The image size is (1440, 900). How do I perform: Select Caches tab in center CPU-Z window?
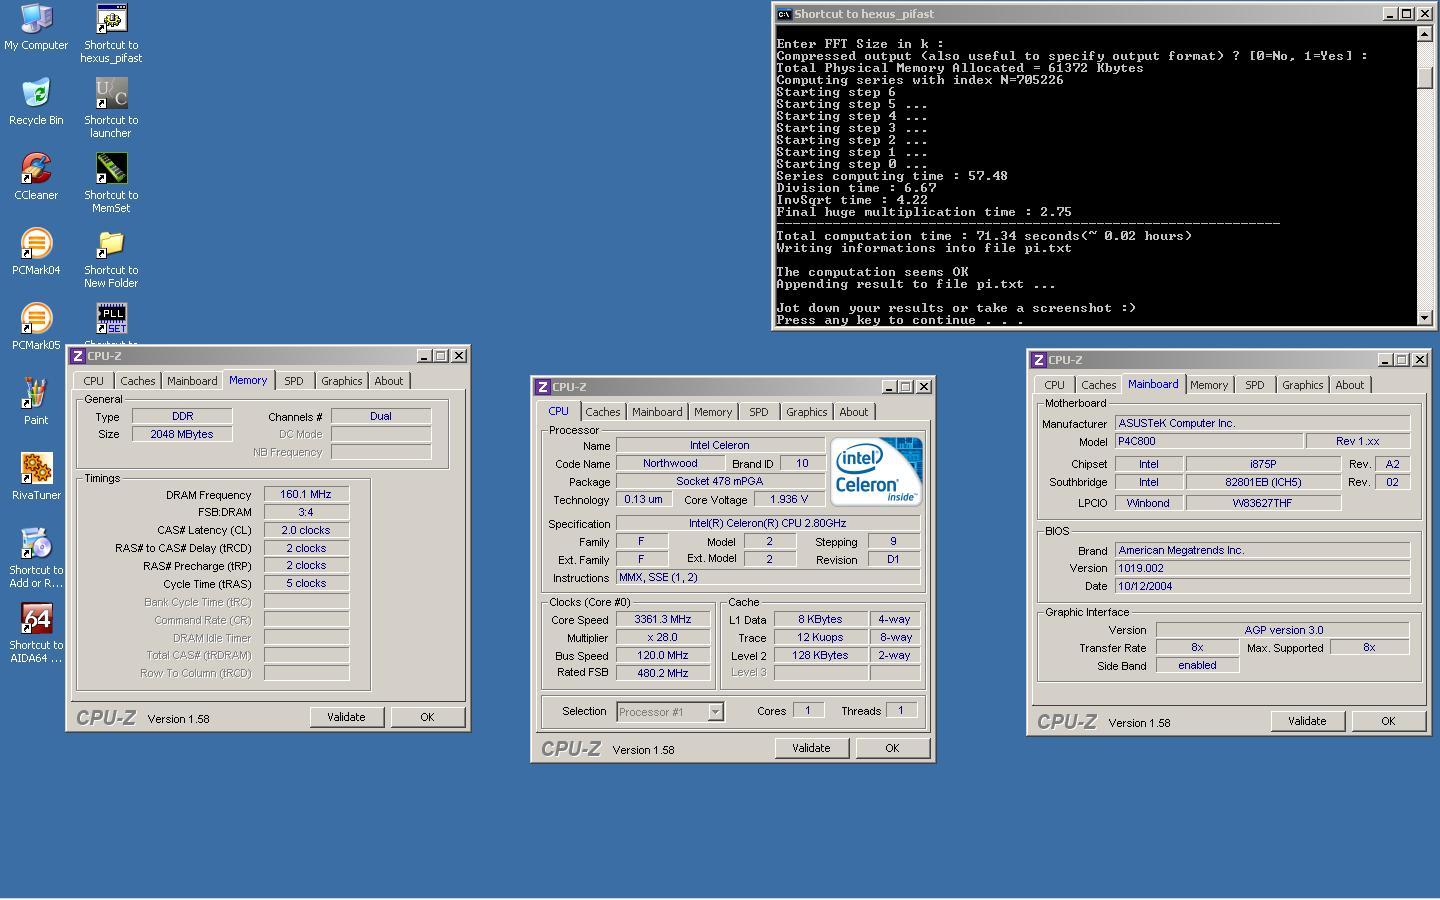pyautogui.click(x=603, y=412)
